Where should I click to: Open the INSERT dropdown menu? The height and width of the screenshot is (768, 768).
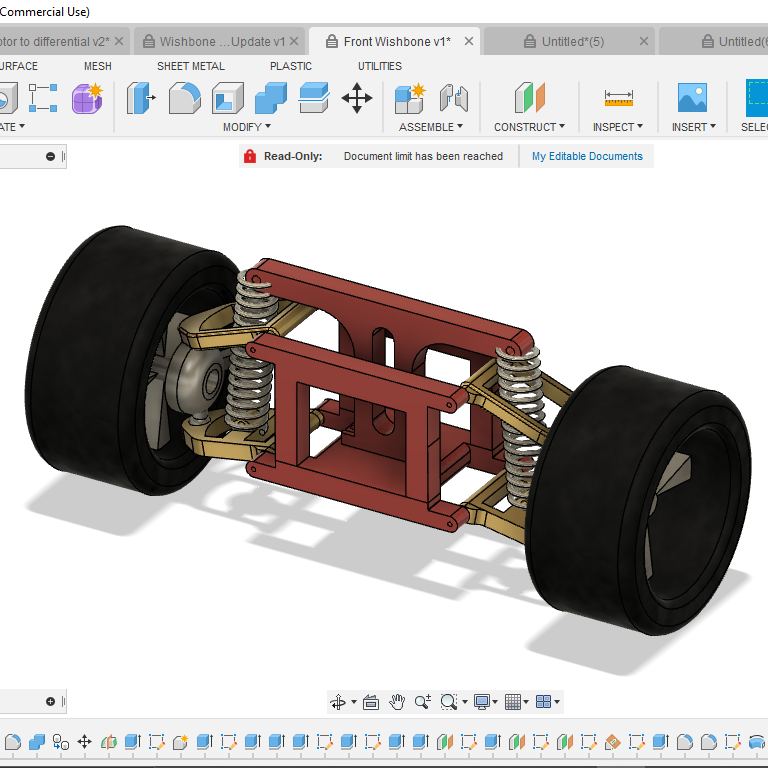click(694, 127)
